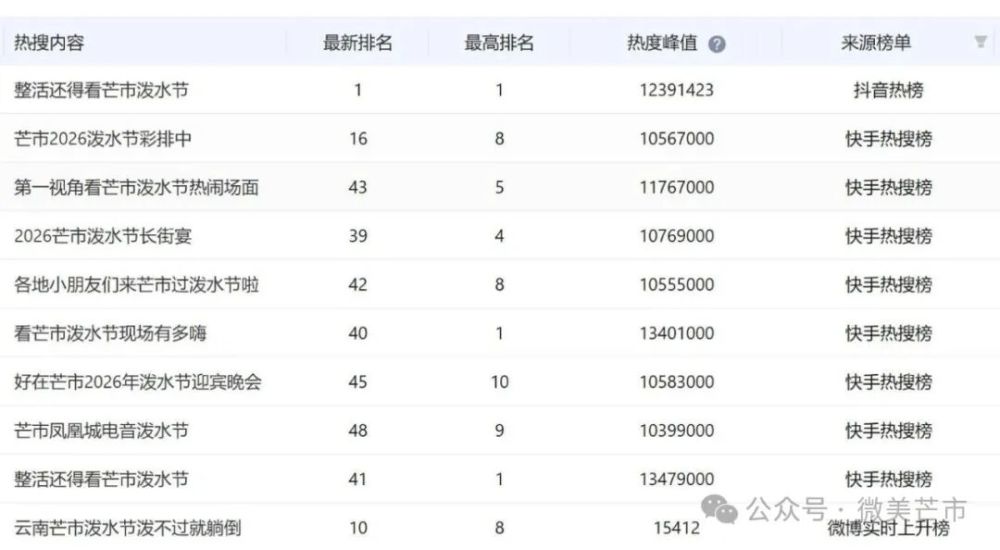Click the WeChat logo in the watermark
This screenshot has width=1000, height=550.
(720, 510)
